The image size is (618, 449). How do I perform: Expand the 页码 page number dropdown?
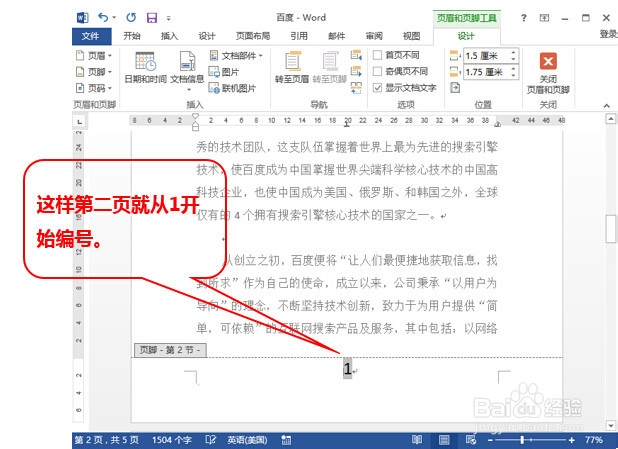(94, 88)
